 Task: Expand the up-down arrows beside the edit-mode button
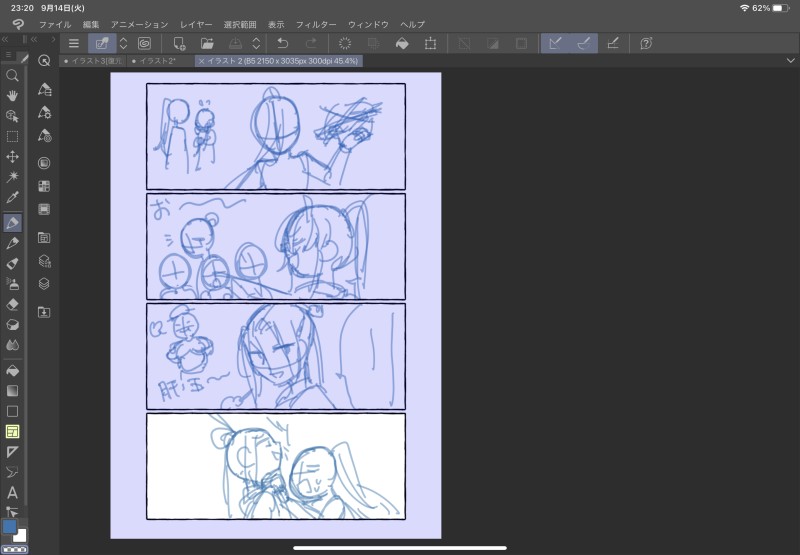123,43
